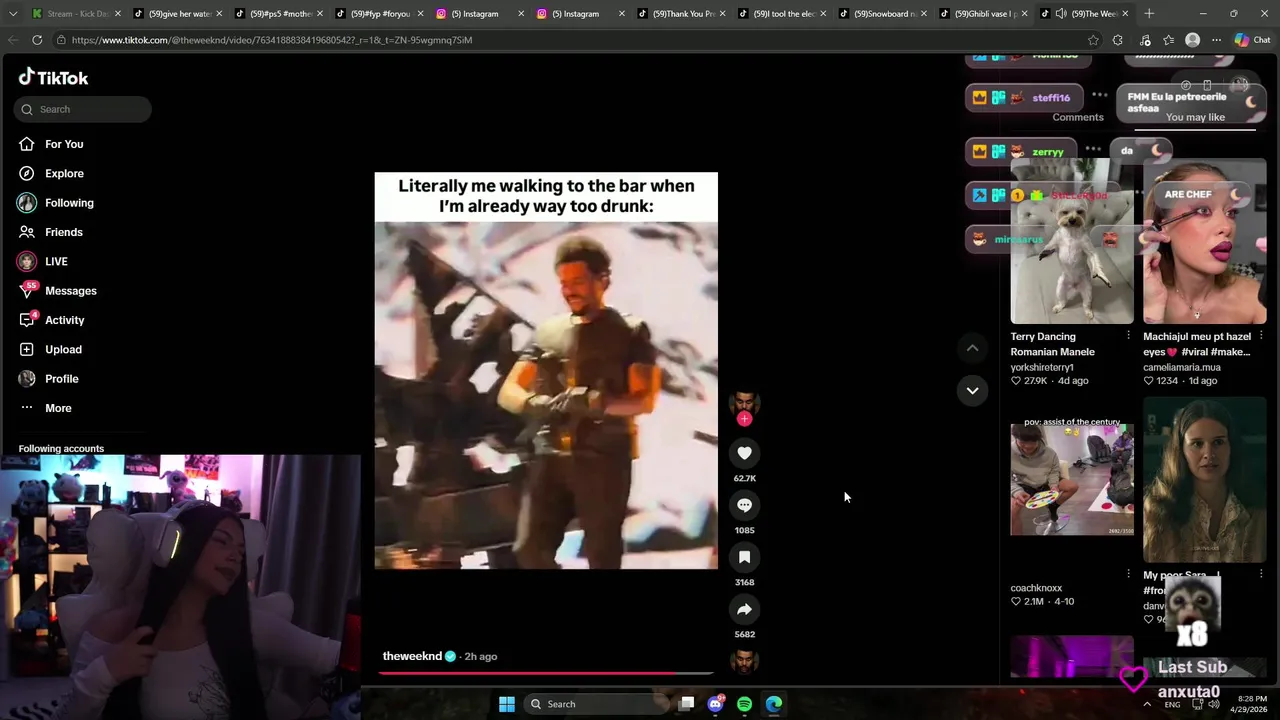Share the video with the arrow icon
The image size is (1280, 720).
pyautogui.click(x=744, y=609)
